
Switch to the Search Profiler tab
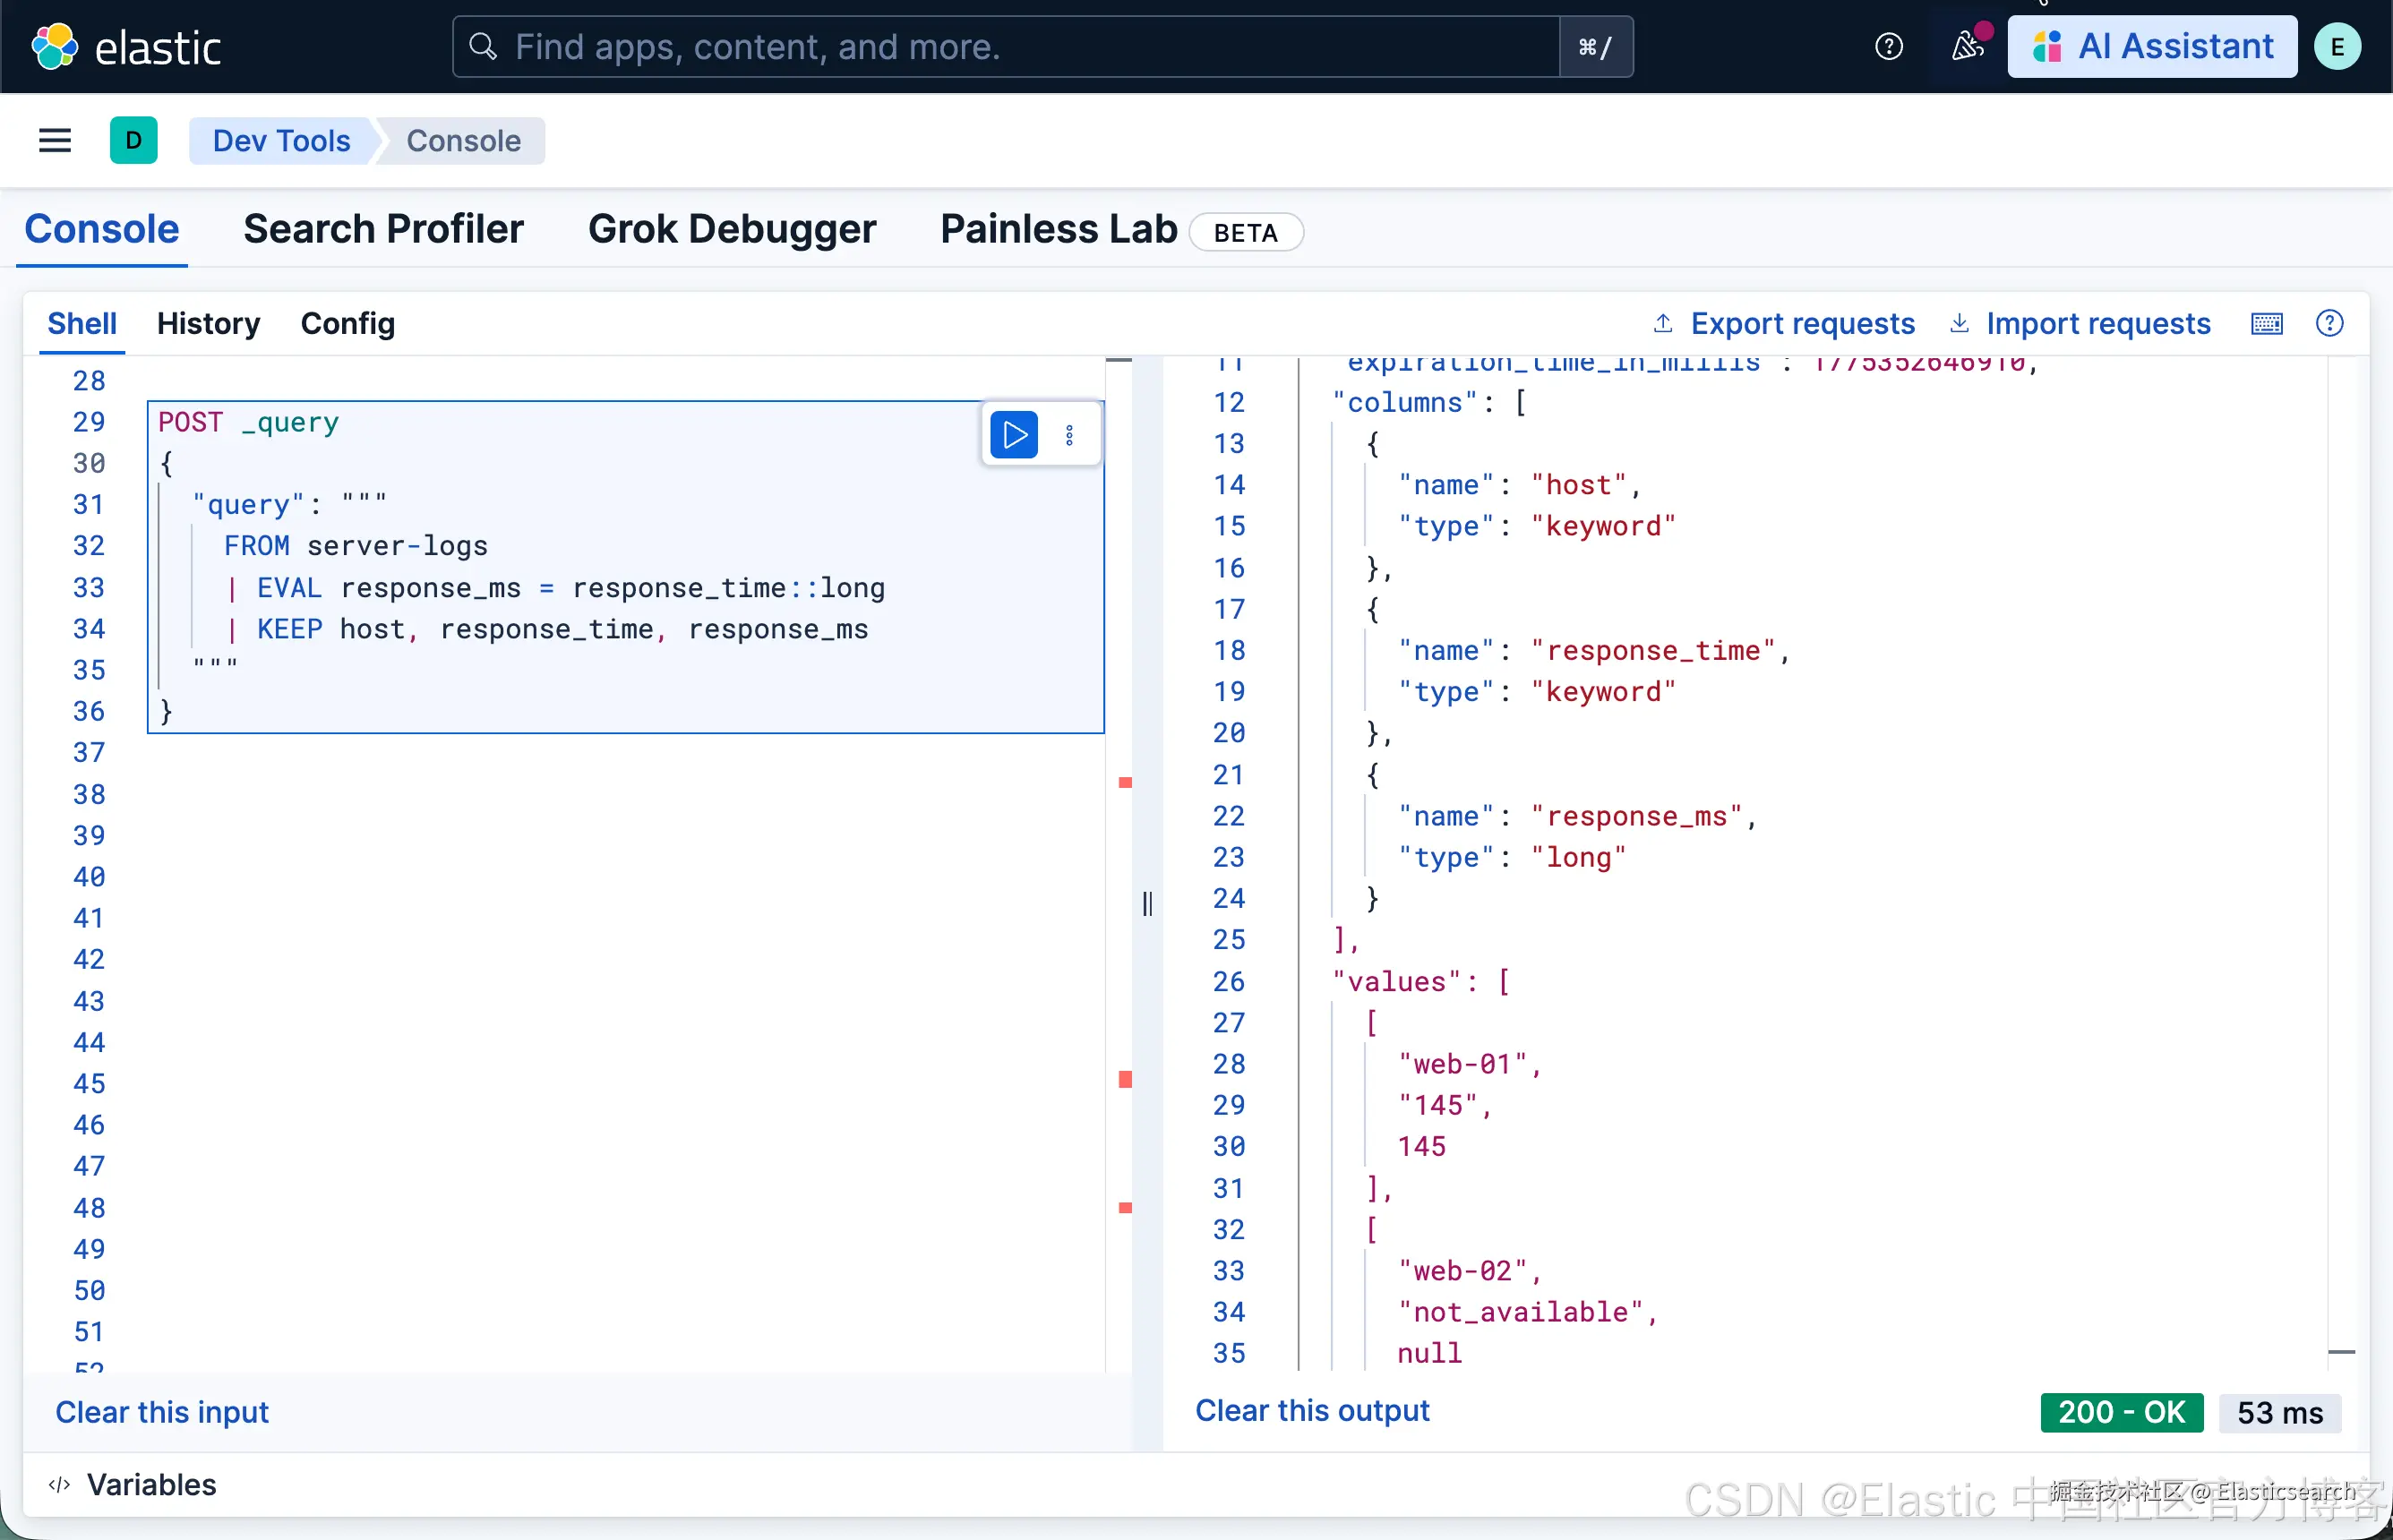point(383,229)
